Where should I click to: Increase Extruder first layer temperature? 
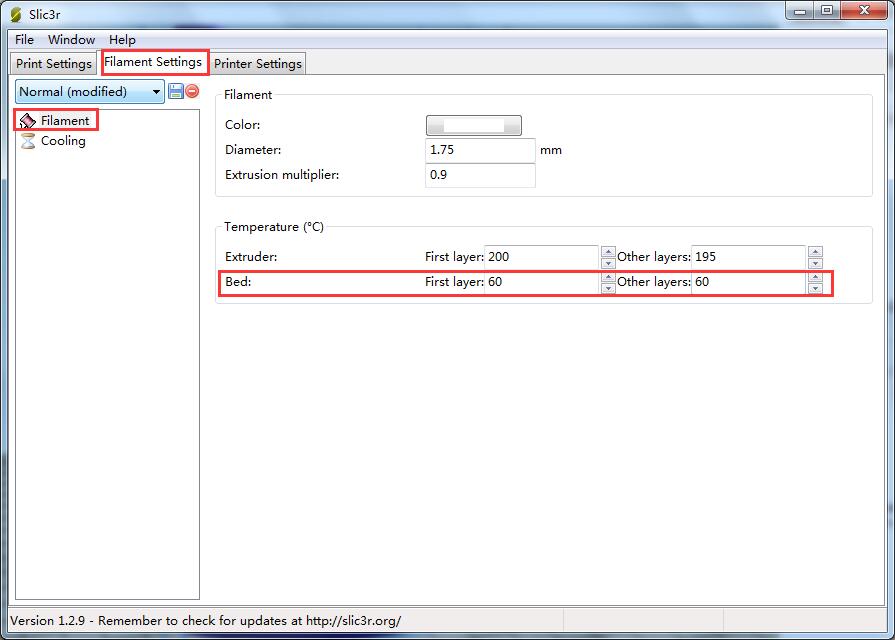pyautogui.click(x=608, y=252)
